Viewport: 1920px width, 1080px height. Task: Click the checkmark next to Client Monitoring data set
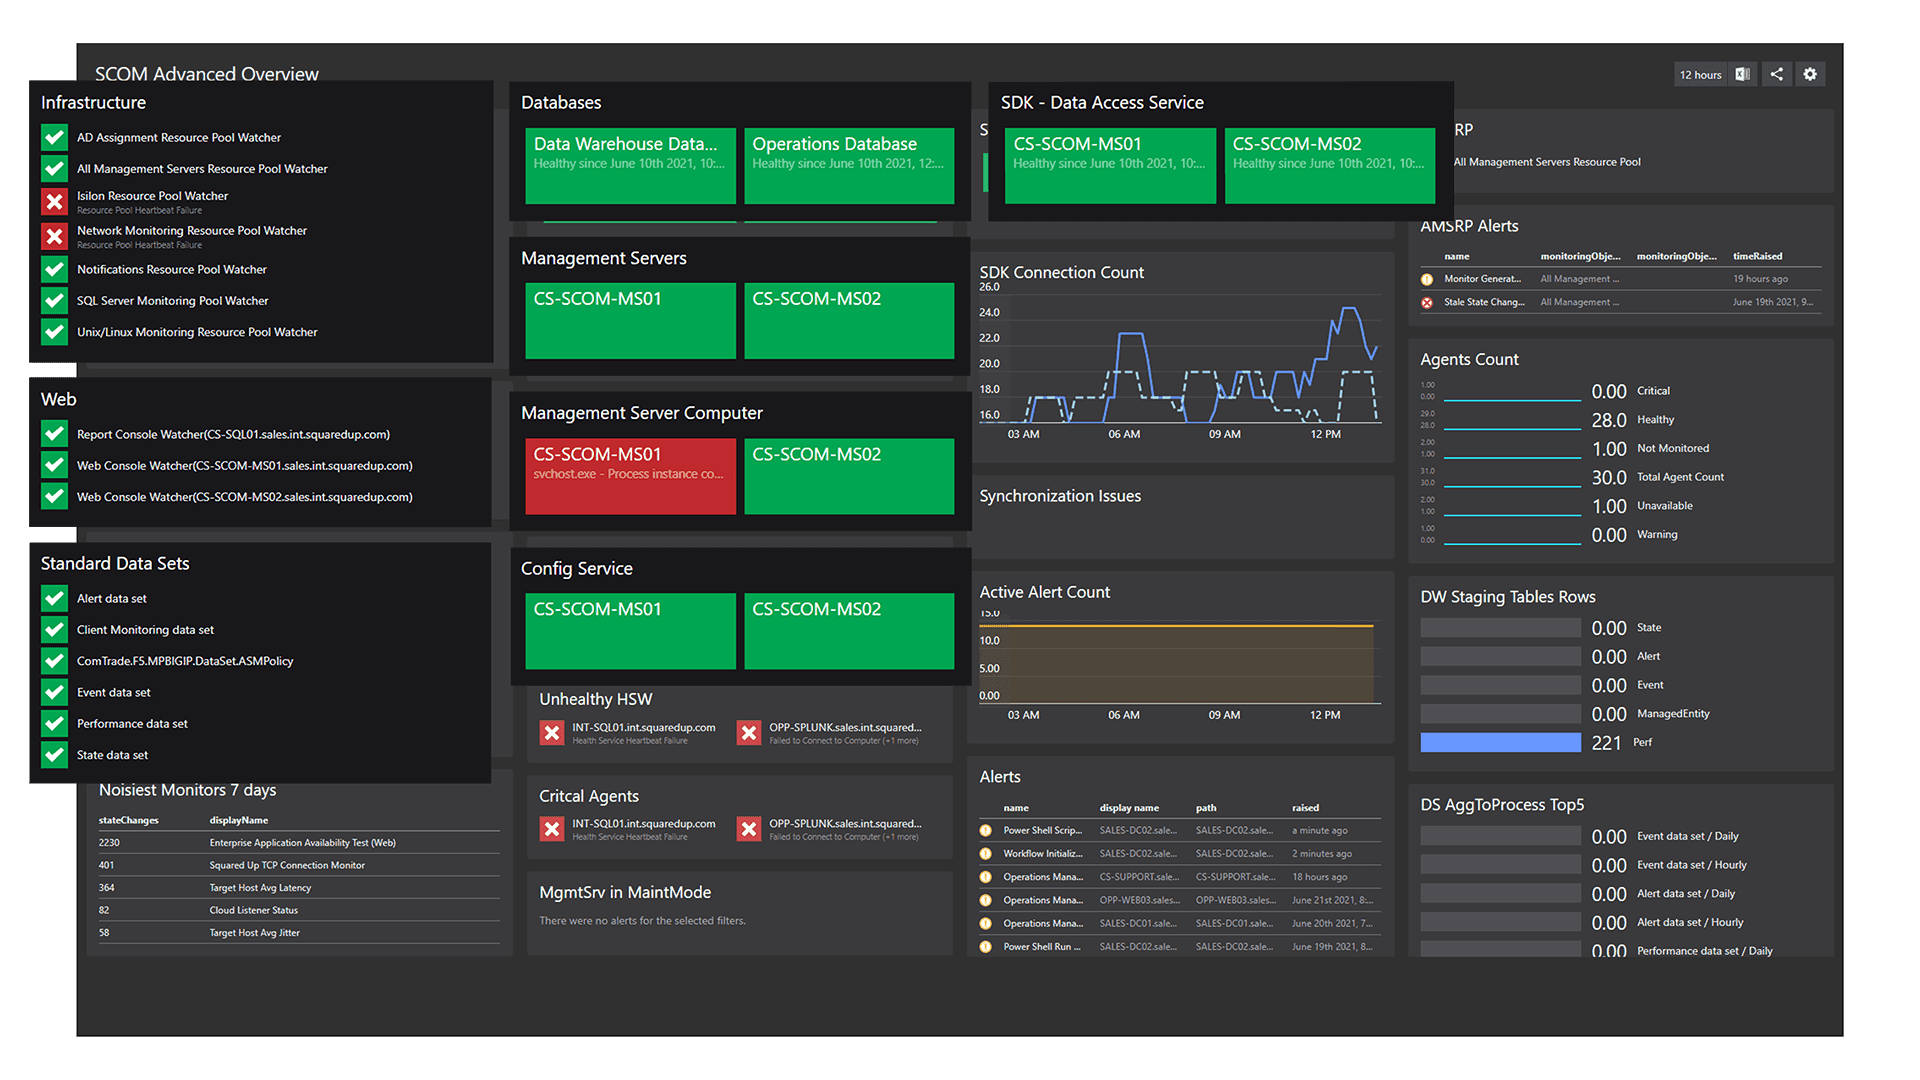pos(53,629)
